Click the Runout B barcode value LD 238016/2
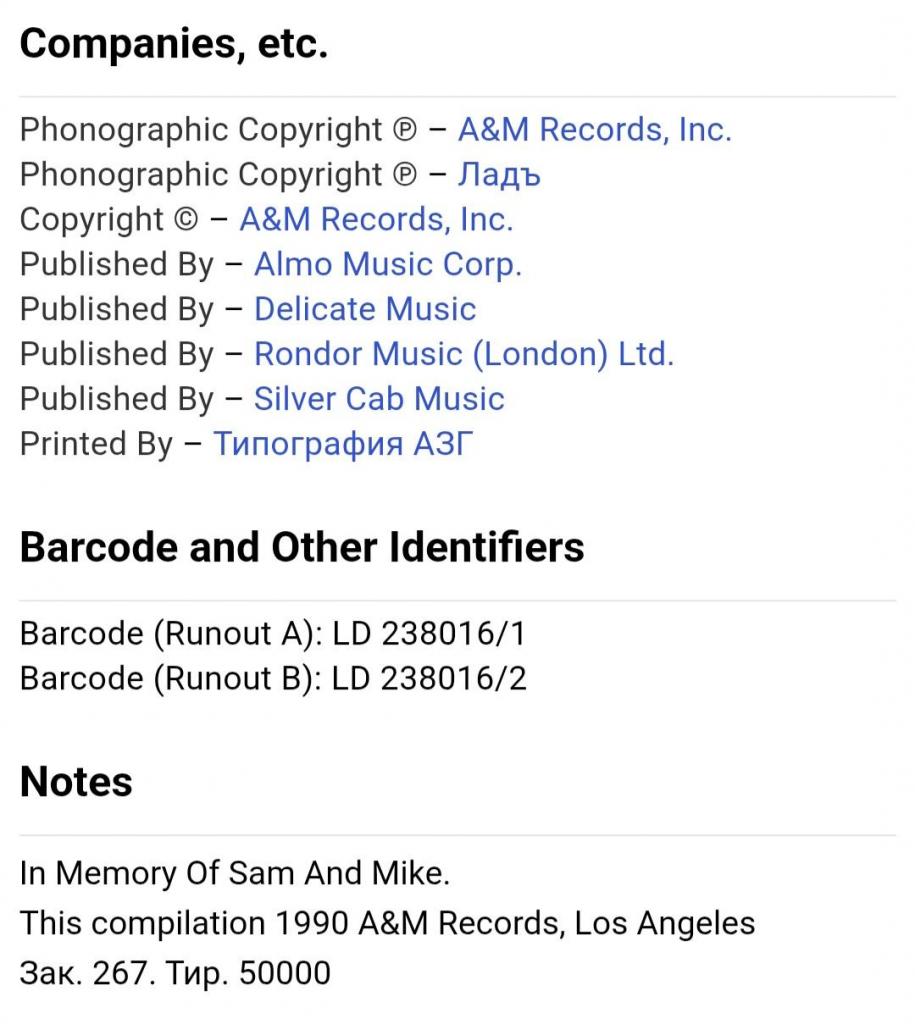The height and width of the screenshot is (1024, 915). (x=429, y=679)
